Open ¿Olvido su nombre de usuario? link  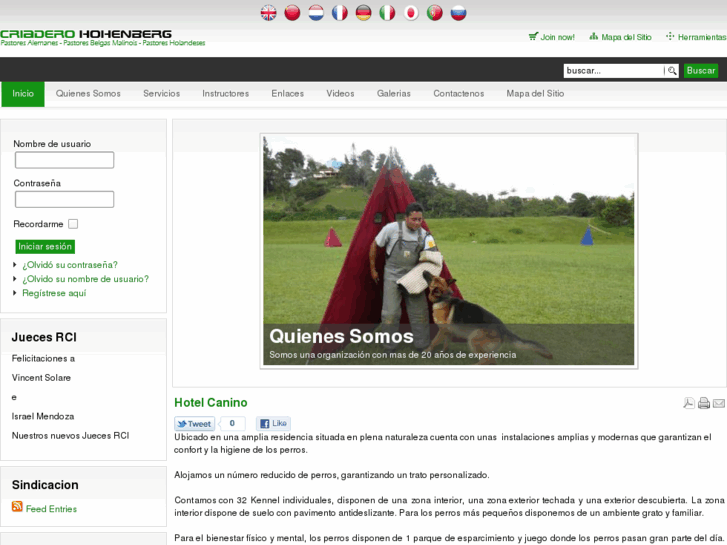86,279
